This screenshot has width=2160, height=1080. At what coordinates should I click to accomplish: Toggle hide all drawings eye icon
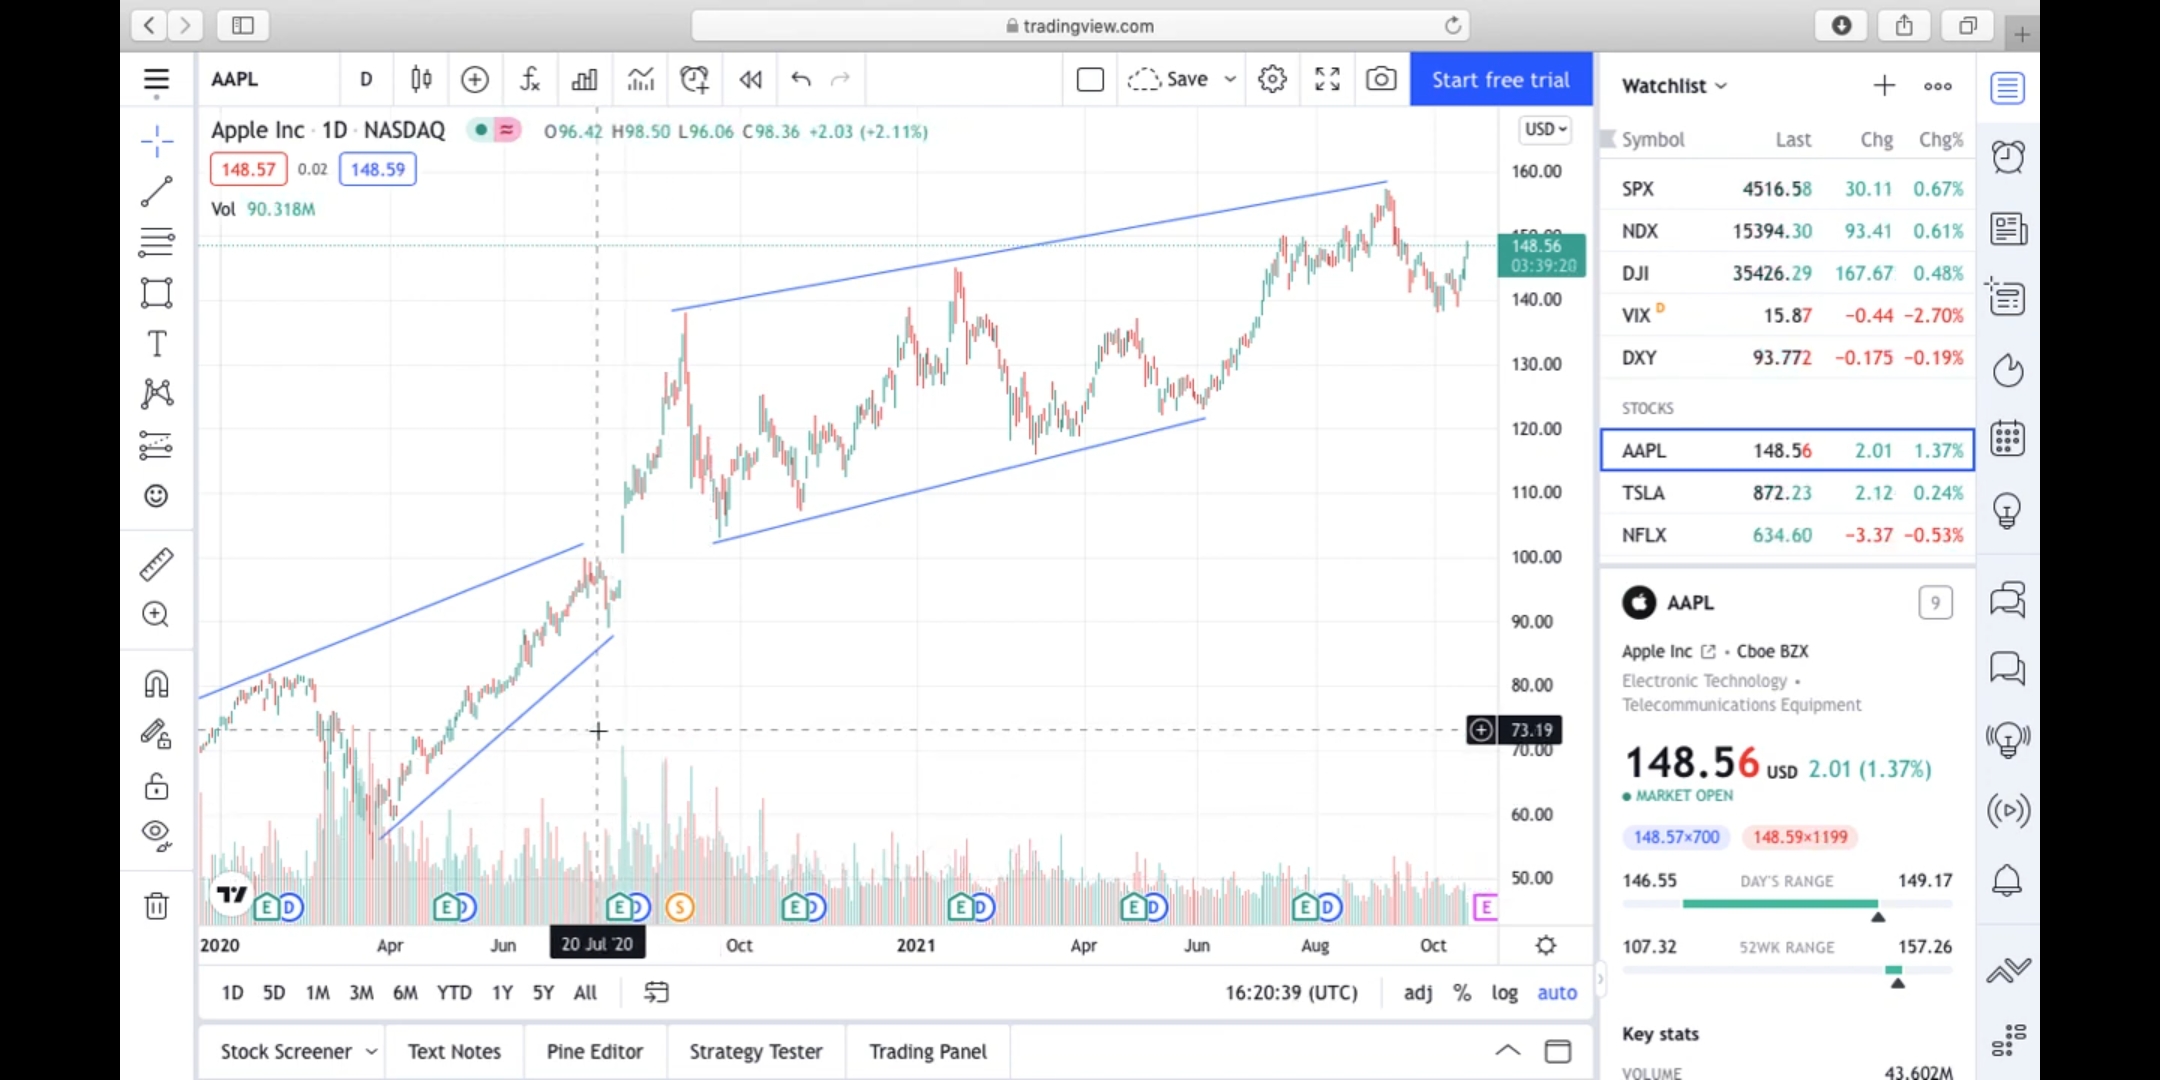coord(156,834)
